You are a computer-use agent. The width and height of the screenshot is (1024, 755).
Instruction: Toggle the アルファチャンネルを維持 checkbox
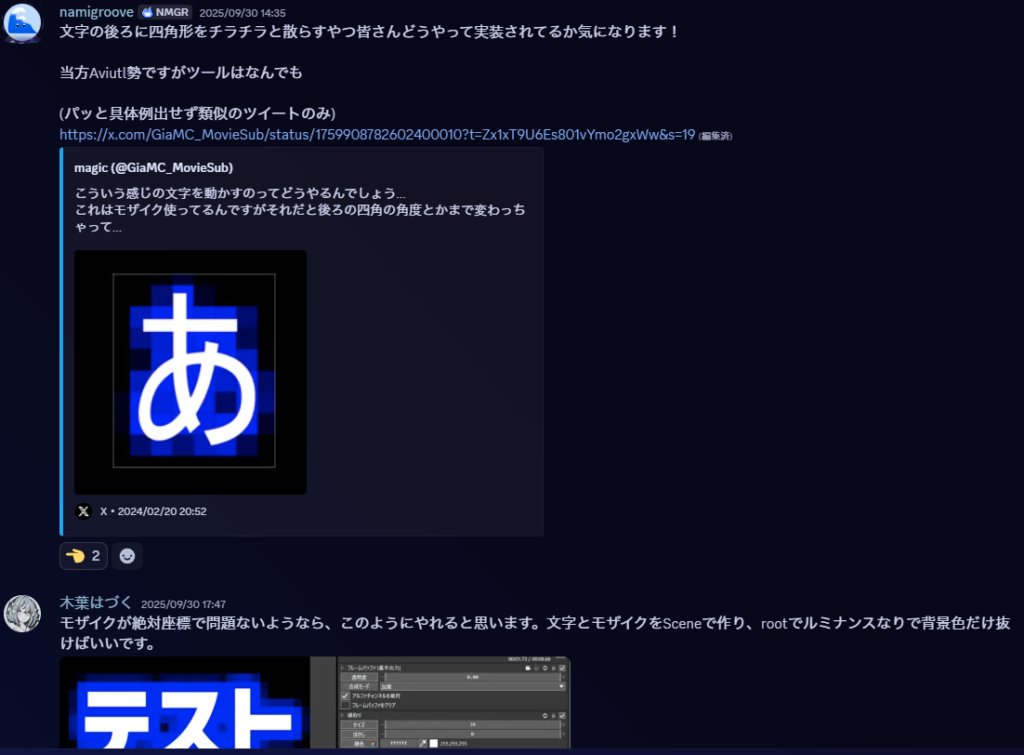[346, 696]
